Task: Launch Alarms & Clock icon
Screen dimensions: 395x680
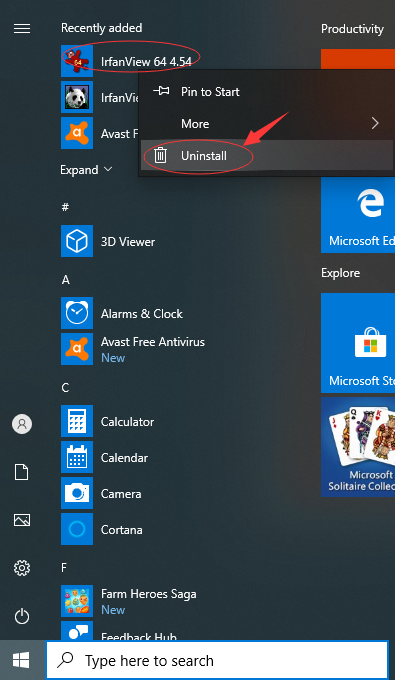Action: coord(77,313)
